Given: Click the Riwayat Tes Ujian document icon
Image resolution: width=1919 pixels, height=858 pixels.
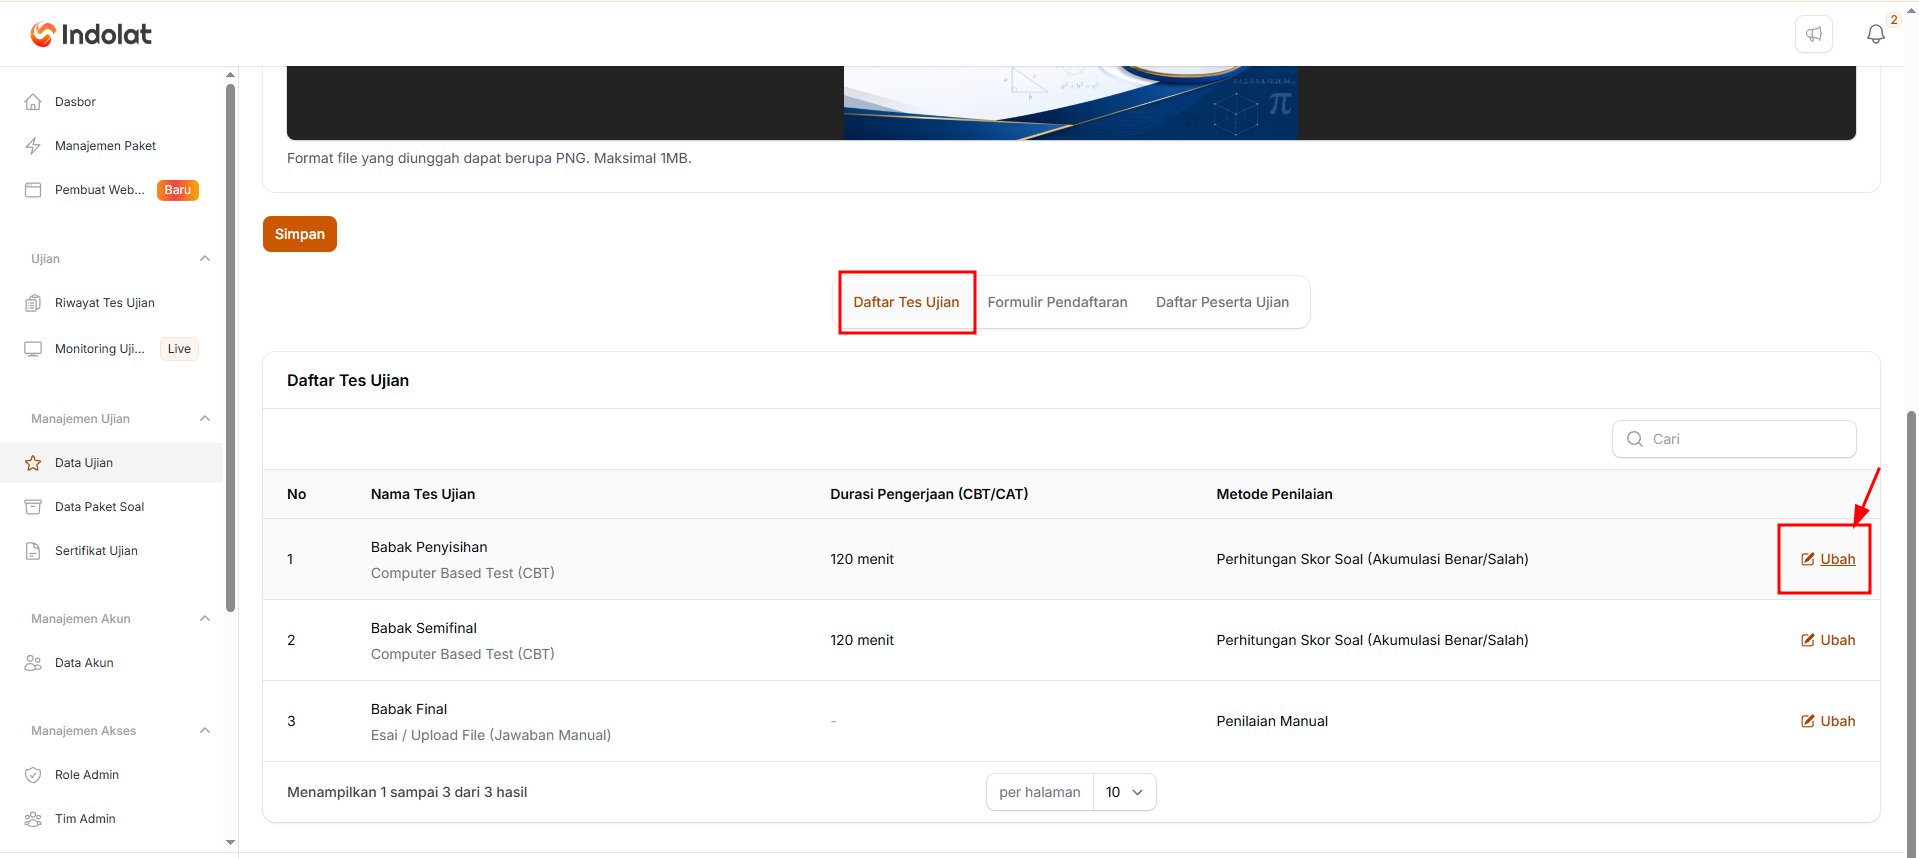Looking at the screenshot, I should [x=33, y=303].
